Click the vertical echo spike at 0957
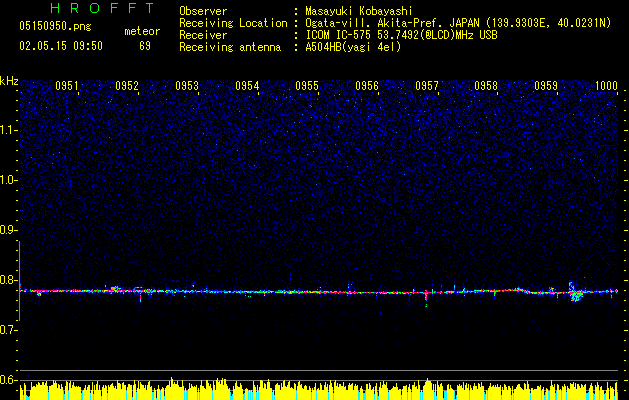 tap(426, 297)
